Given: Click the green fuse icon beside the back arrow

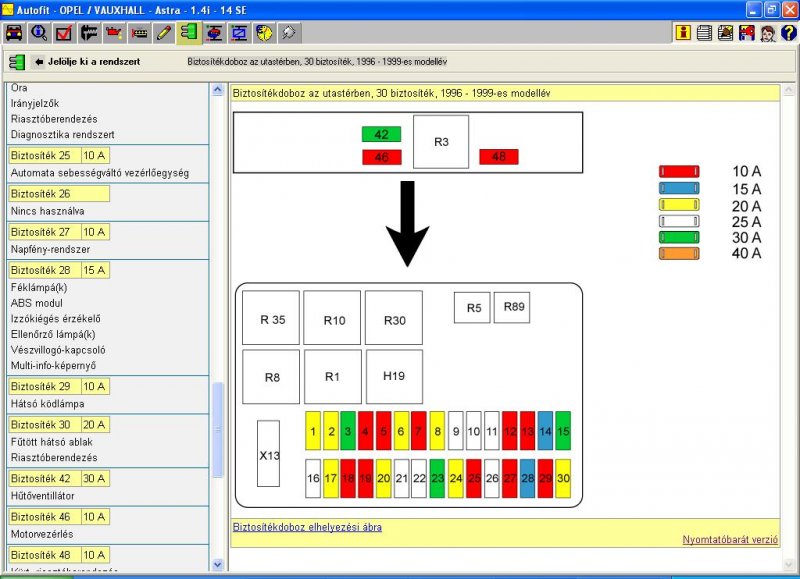Looking at the screenshot, I should click(x=17, y=62).
